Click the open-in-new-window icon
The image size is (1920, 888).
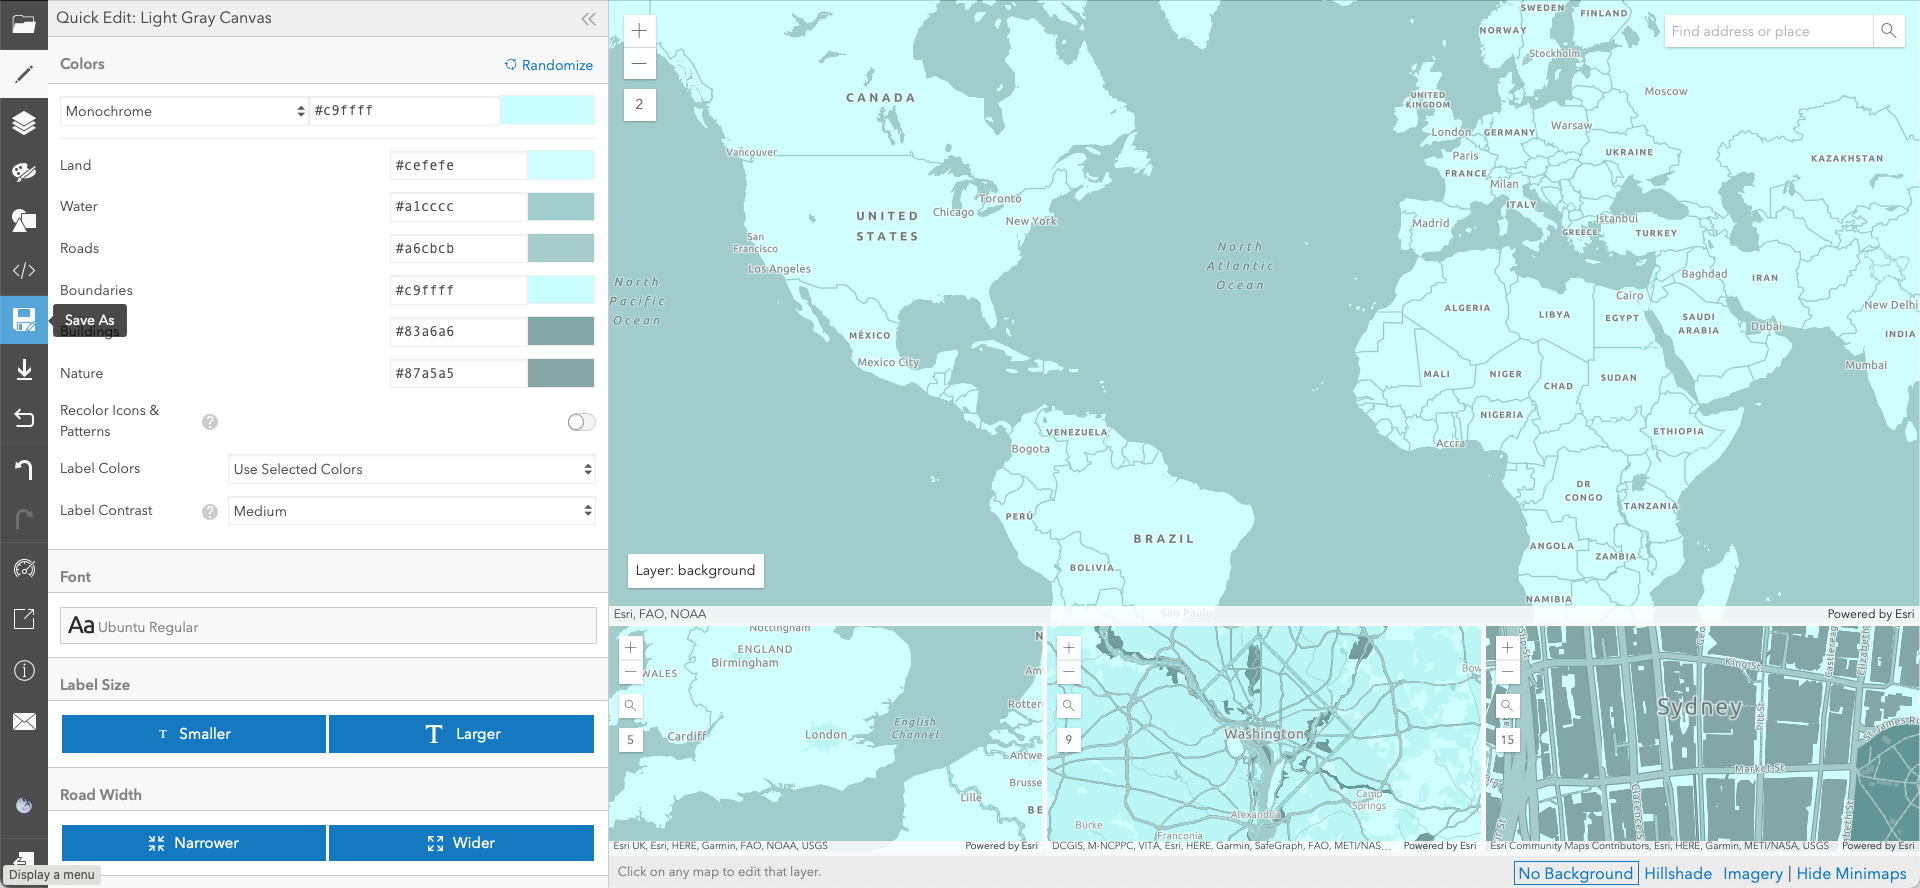pyautogui.click(x=24, y=619)
